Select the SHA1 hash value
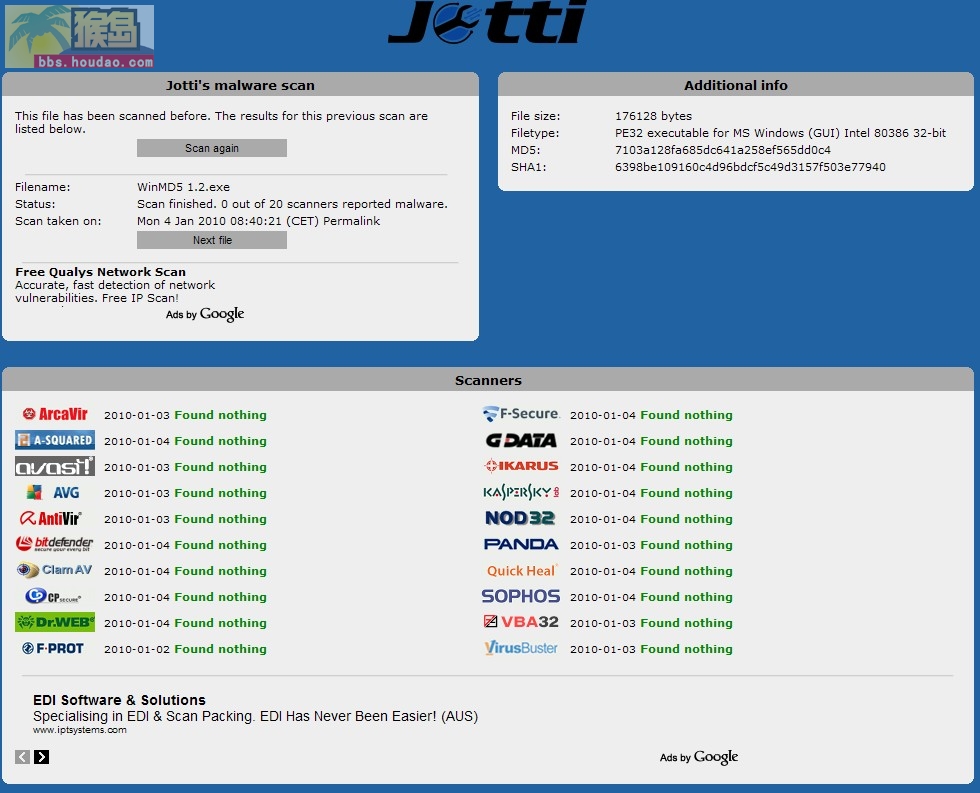This screenshot has width=980, height=793. point(750,167)
